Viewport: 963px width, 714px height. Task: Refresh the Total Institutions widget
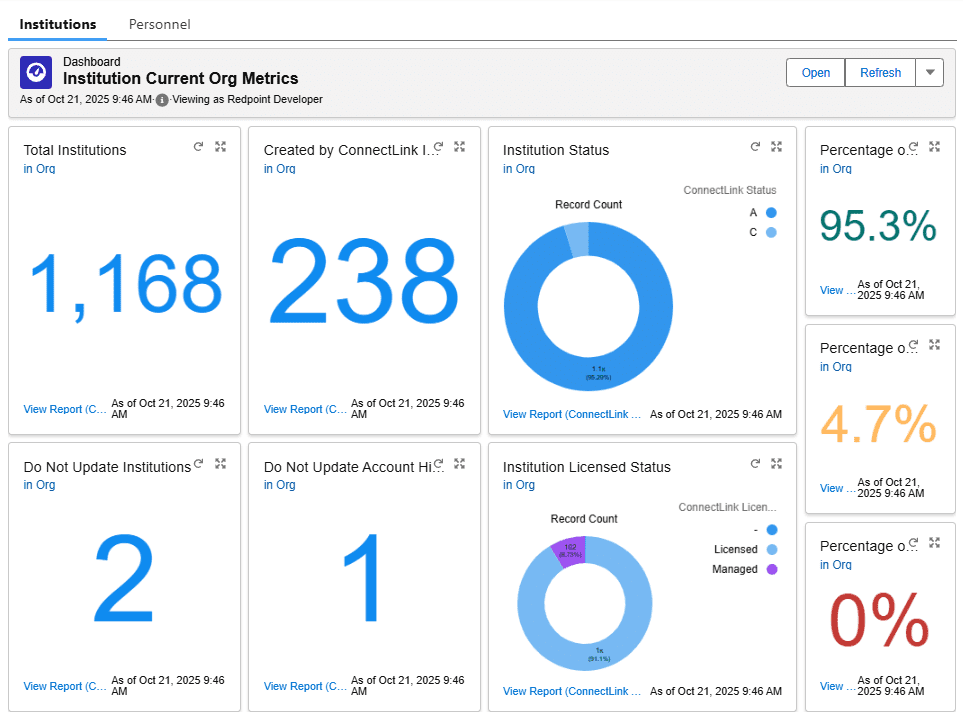[x=198, y=146]
